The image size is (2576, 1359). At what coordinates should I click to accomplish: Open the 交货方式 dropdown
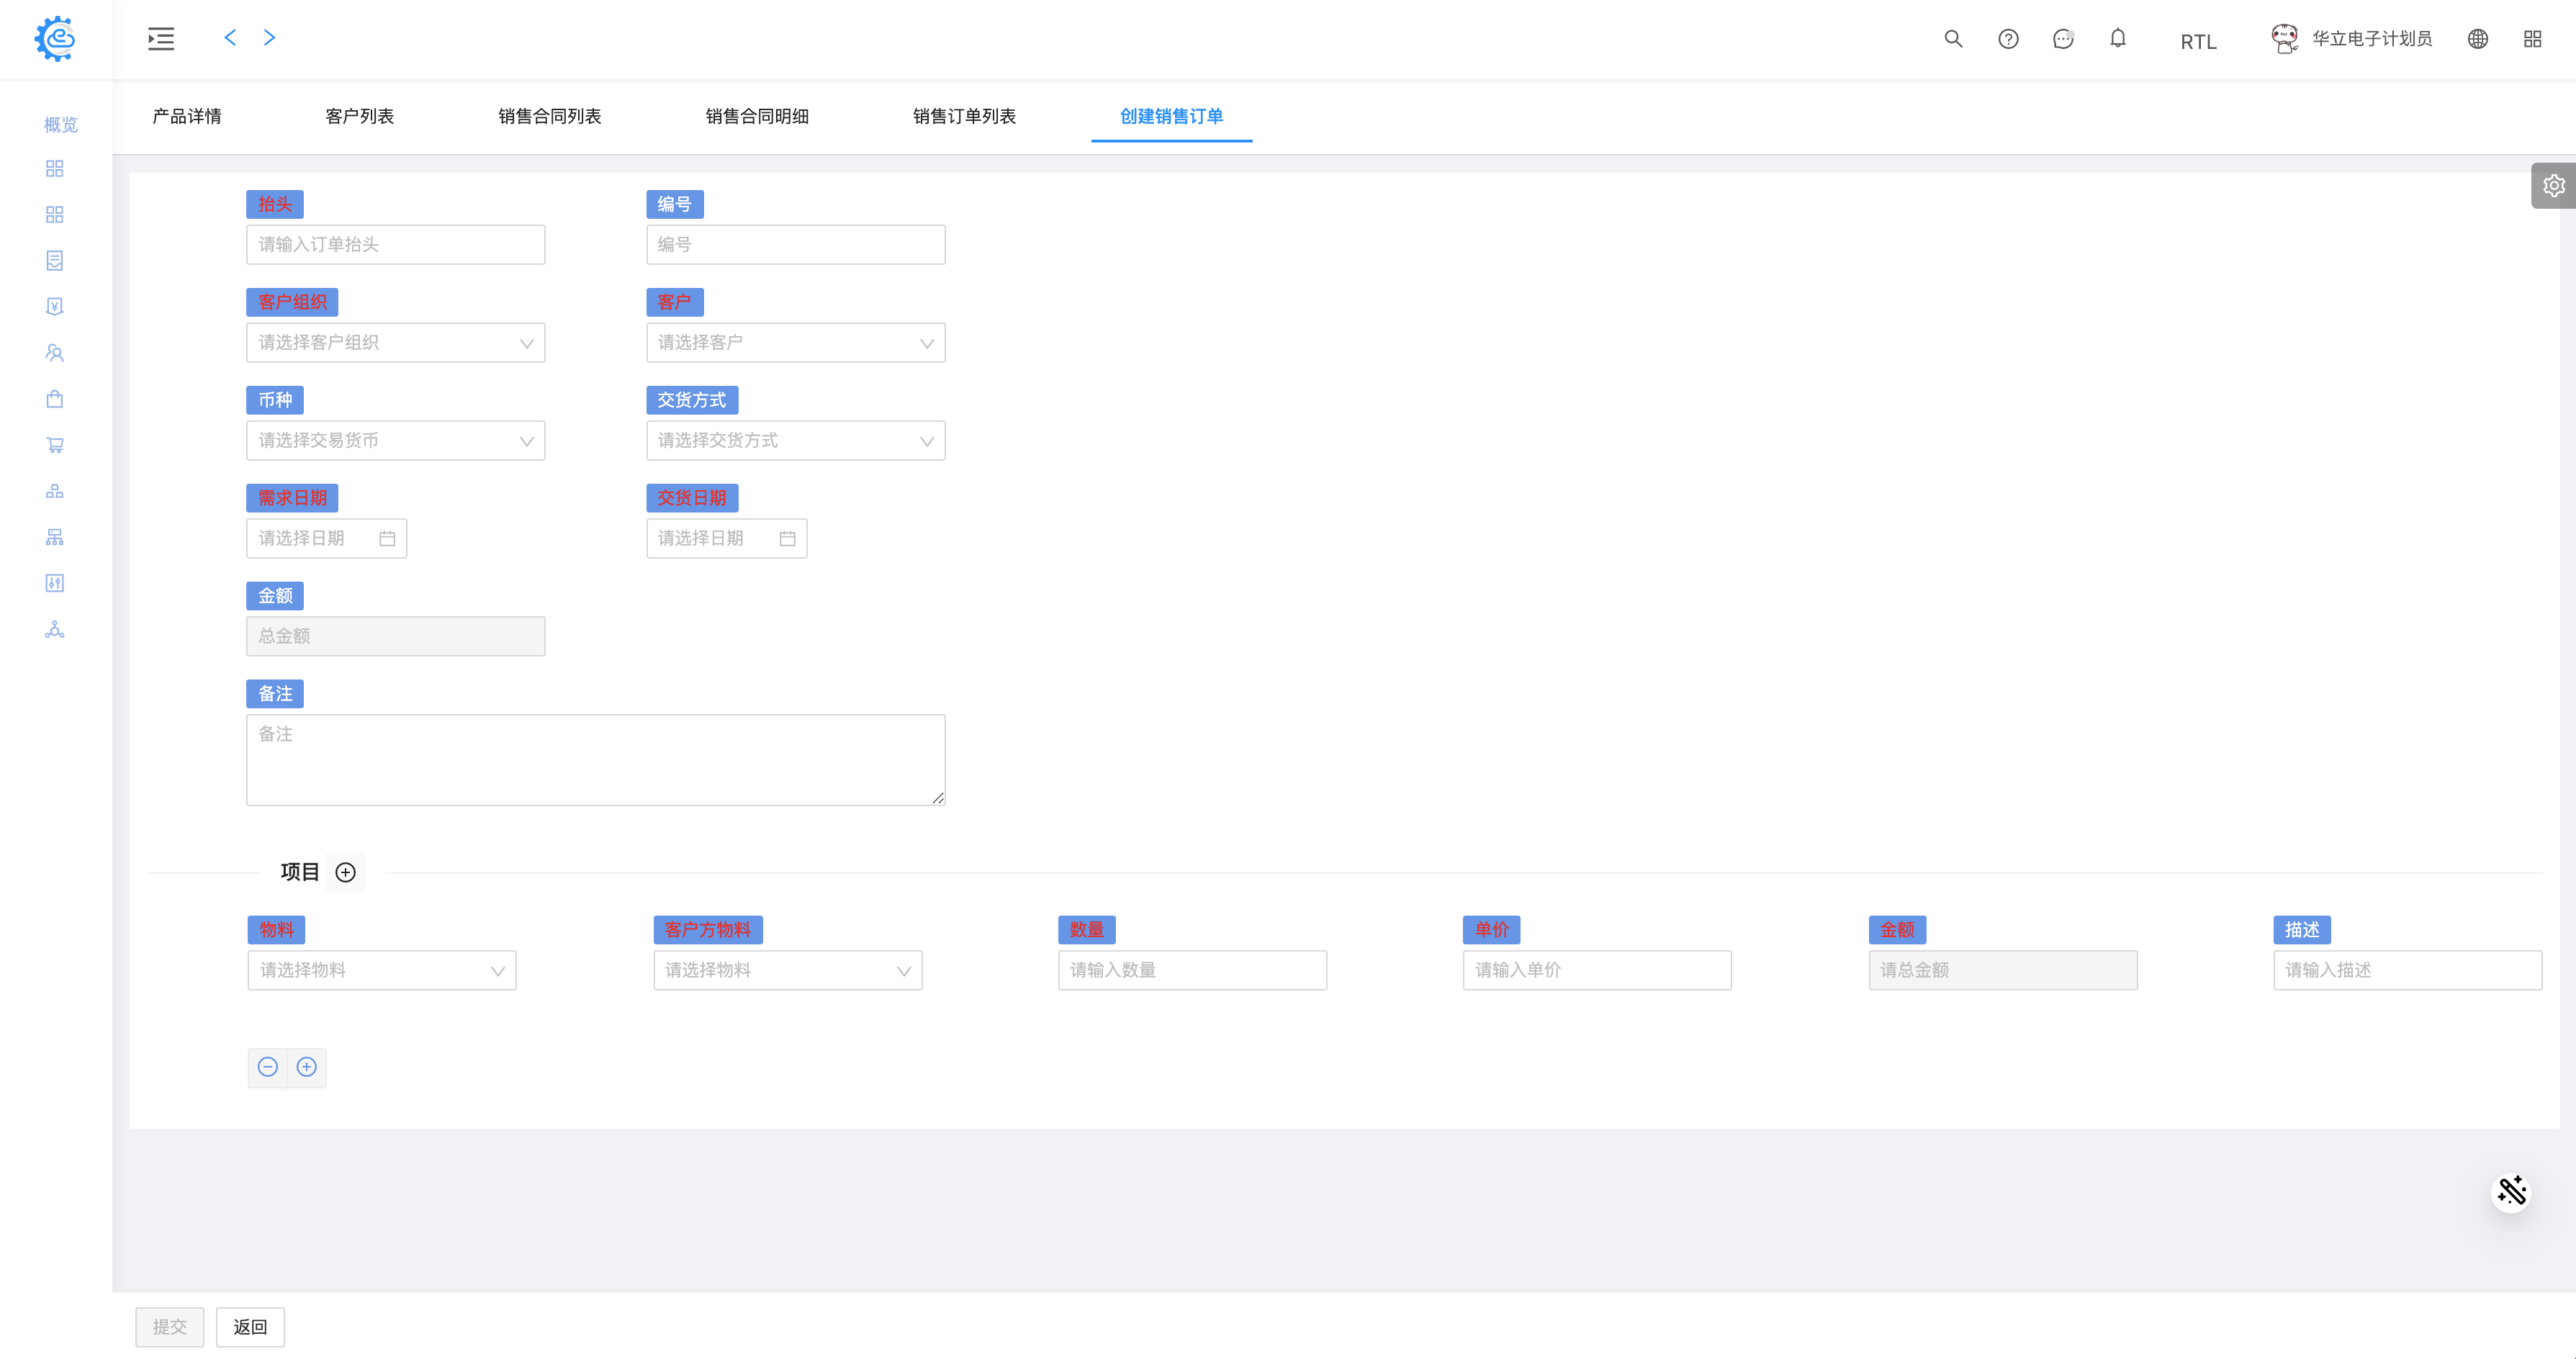(x=795, y=441)
